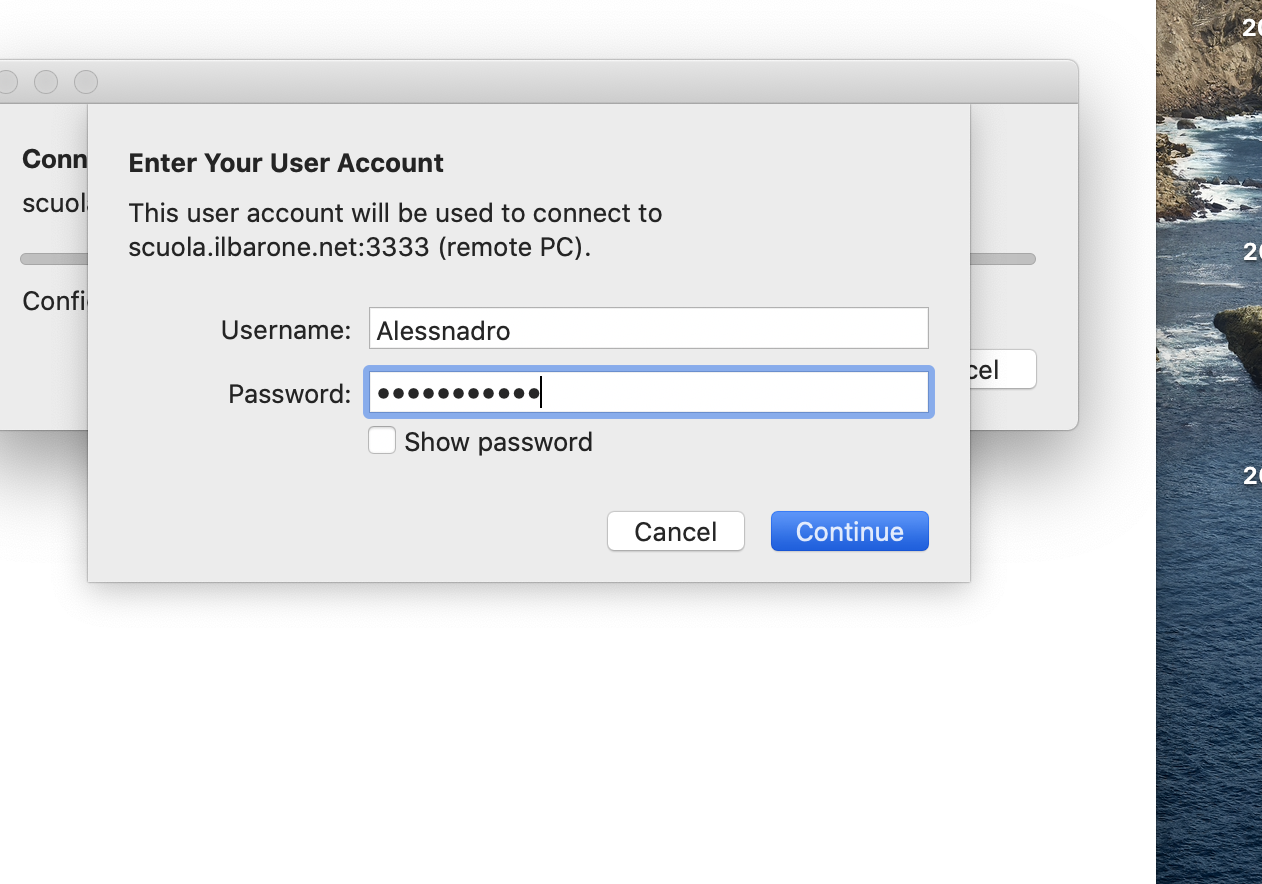
Task: Click the "Enter Your User Account" heading
Action: [x=286, y=163]
